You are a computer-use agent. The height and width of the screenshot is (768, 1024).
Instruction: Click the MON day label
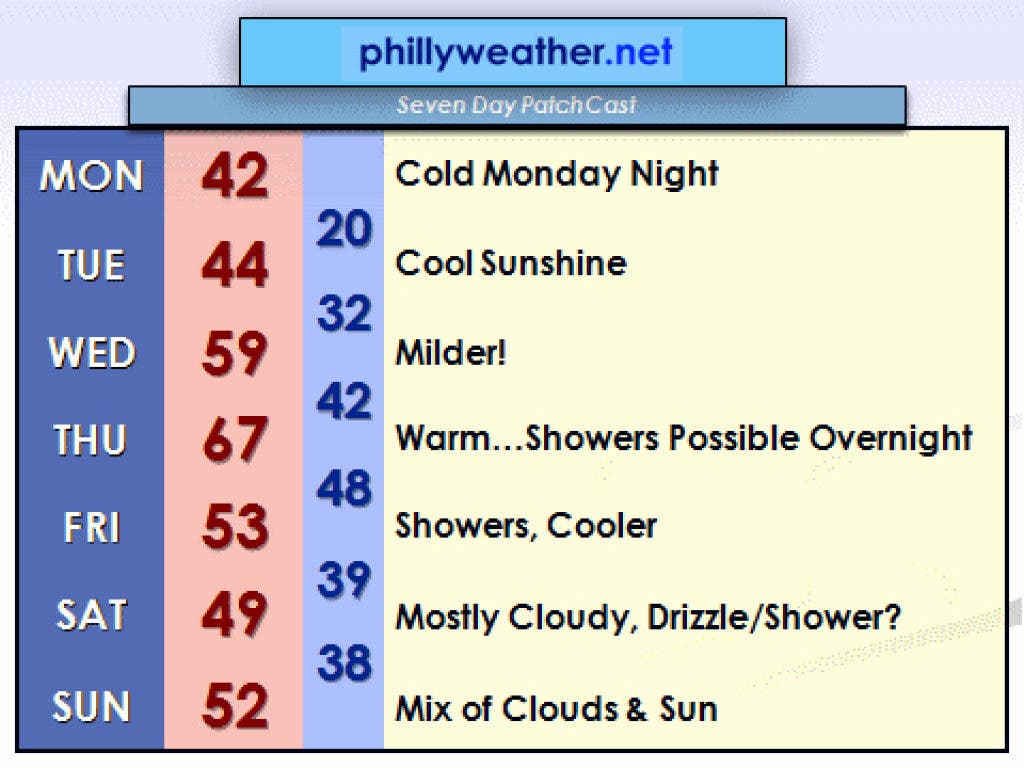coord(91,175)
